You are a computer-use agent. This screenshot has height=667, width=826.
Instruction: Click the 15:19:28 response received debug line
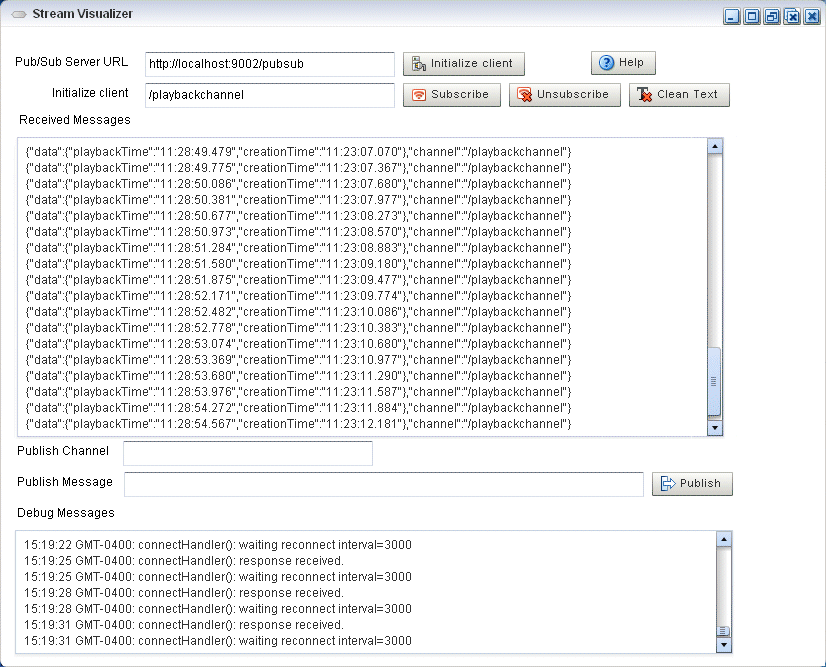point(184,593)
